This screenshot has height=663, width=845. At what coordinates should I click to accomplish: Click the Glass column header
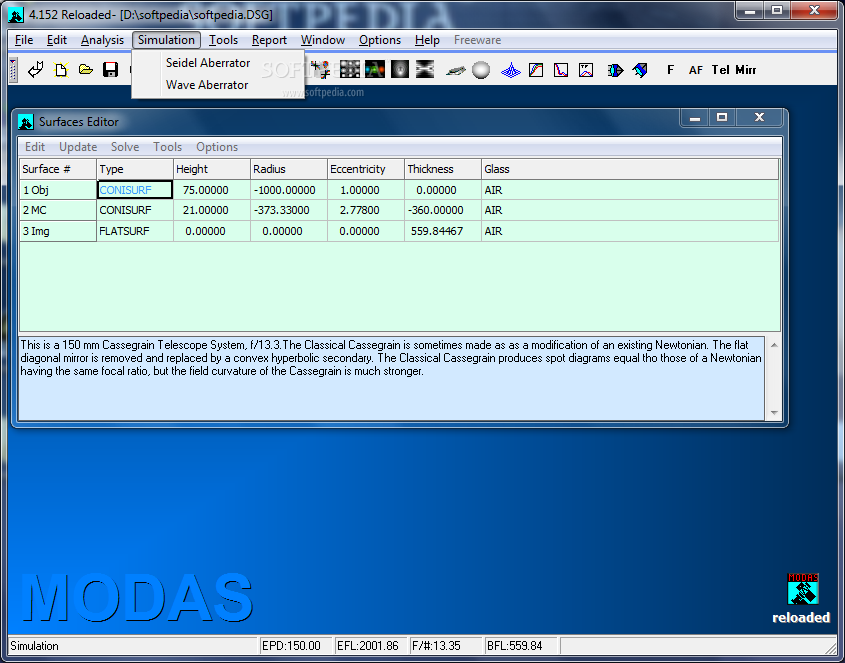(x=630, y=169)
